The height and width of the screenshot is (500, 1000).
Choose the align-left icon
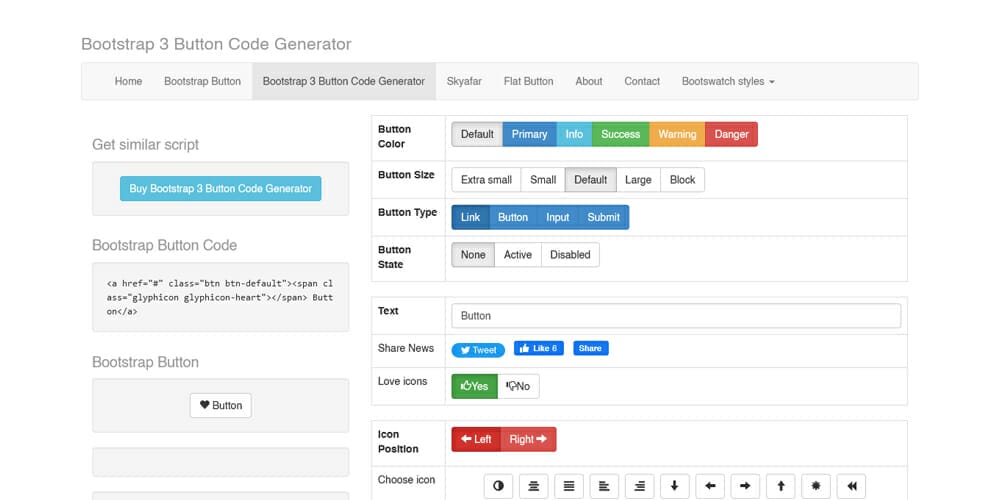[605, 486]
